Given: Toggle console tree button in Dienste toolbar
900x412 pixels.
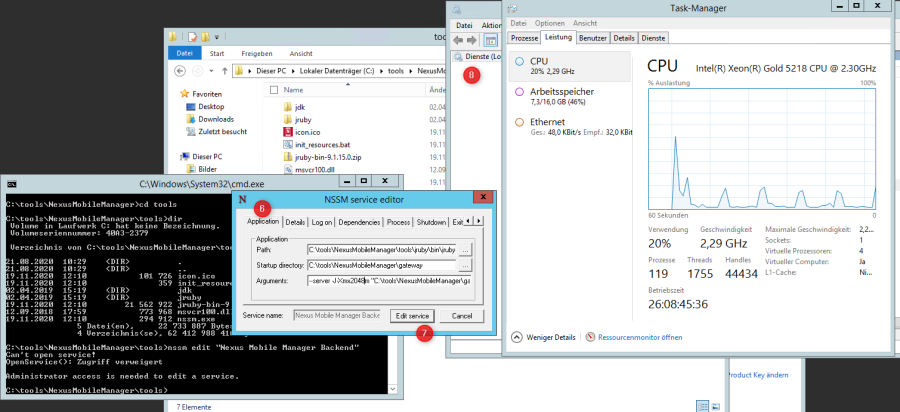Looking at the screenshot, I should [x=490, y=40].
